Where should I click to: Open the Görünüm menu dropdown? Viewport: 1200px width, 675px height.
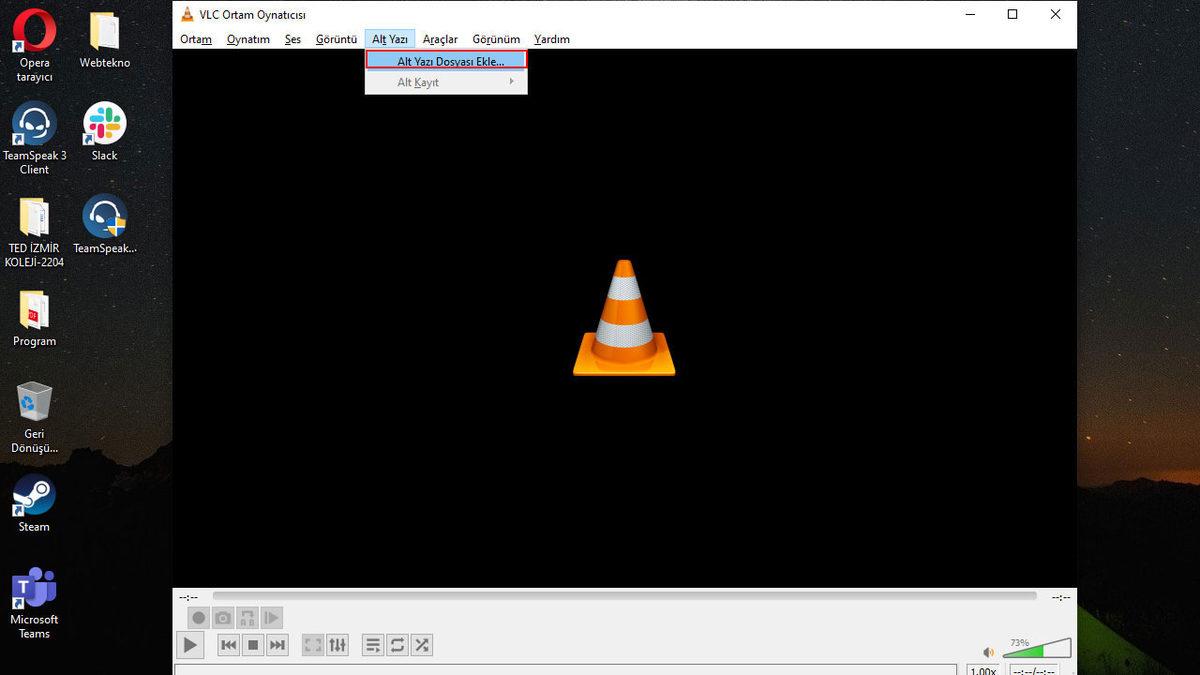(496, 39)
